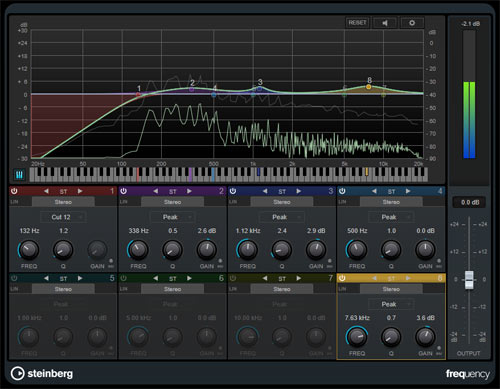
Task: Click band 7 left arrow for processing mode
Action: 265,278
